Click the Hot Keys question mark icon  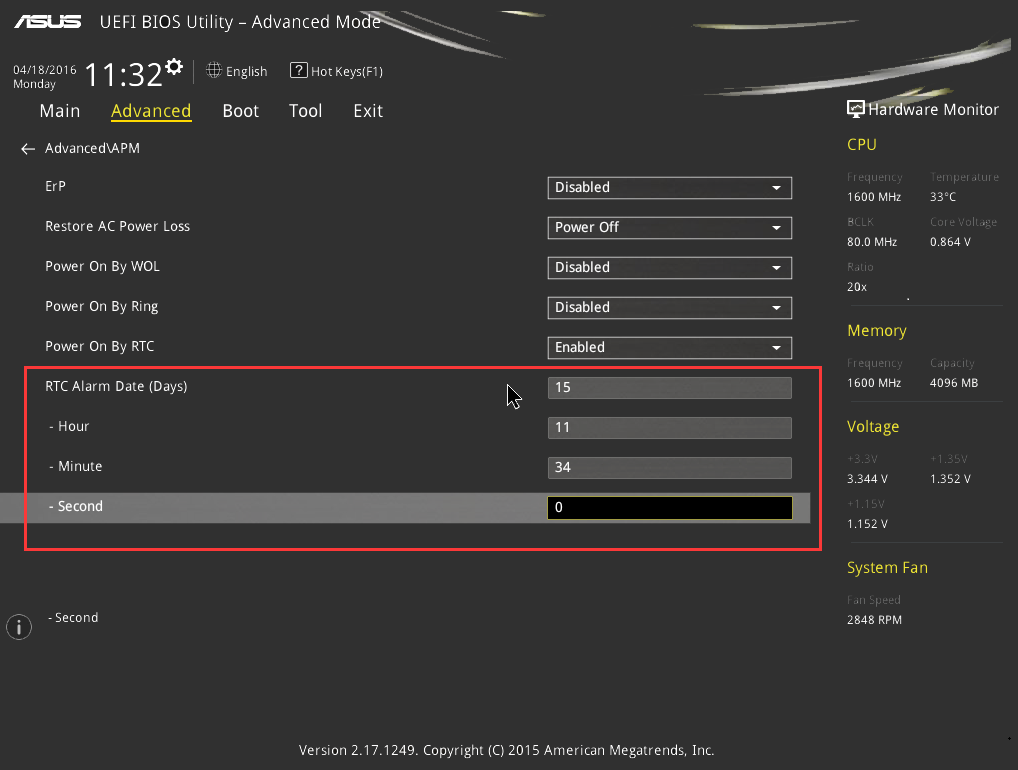(x=298, y=70)
